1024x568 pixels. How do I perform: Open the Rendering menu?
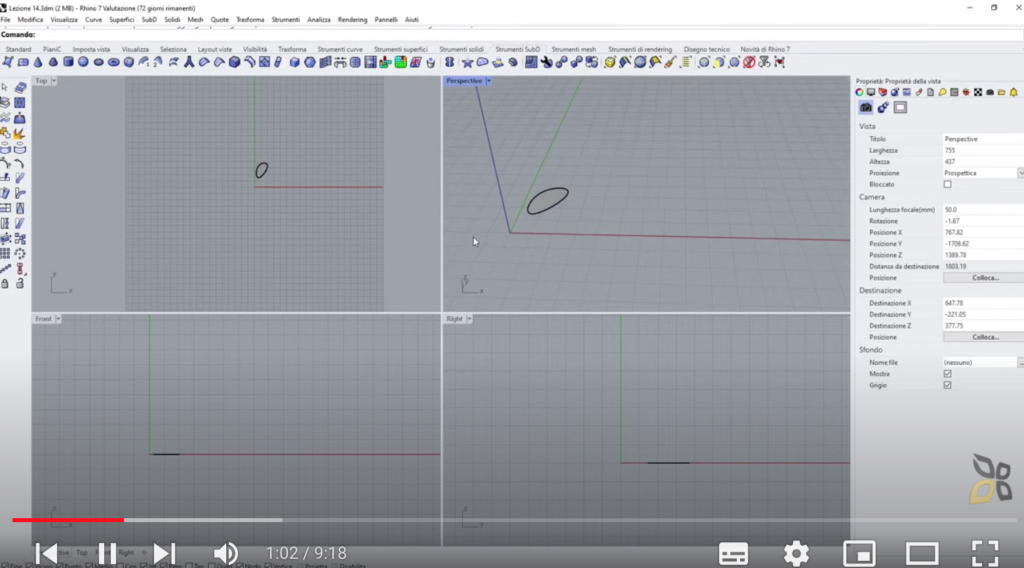pyautogui.click(x=353, y=20)
